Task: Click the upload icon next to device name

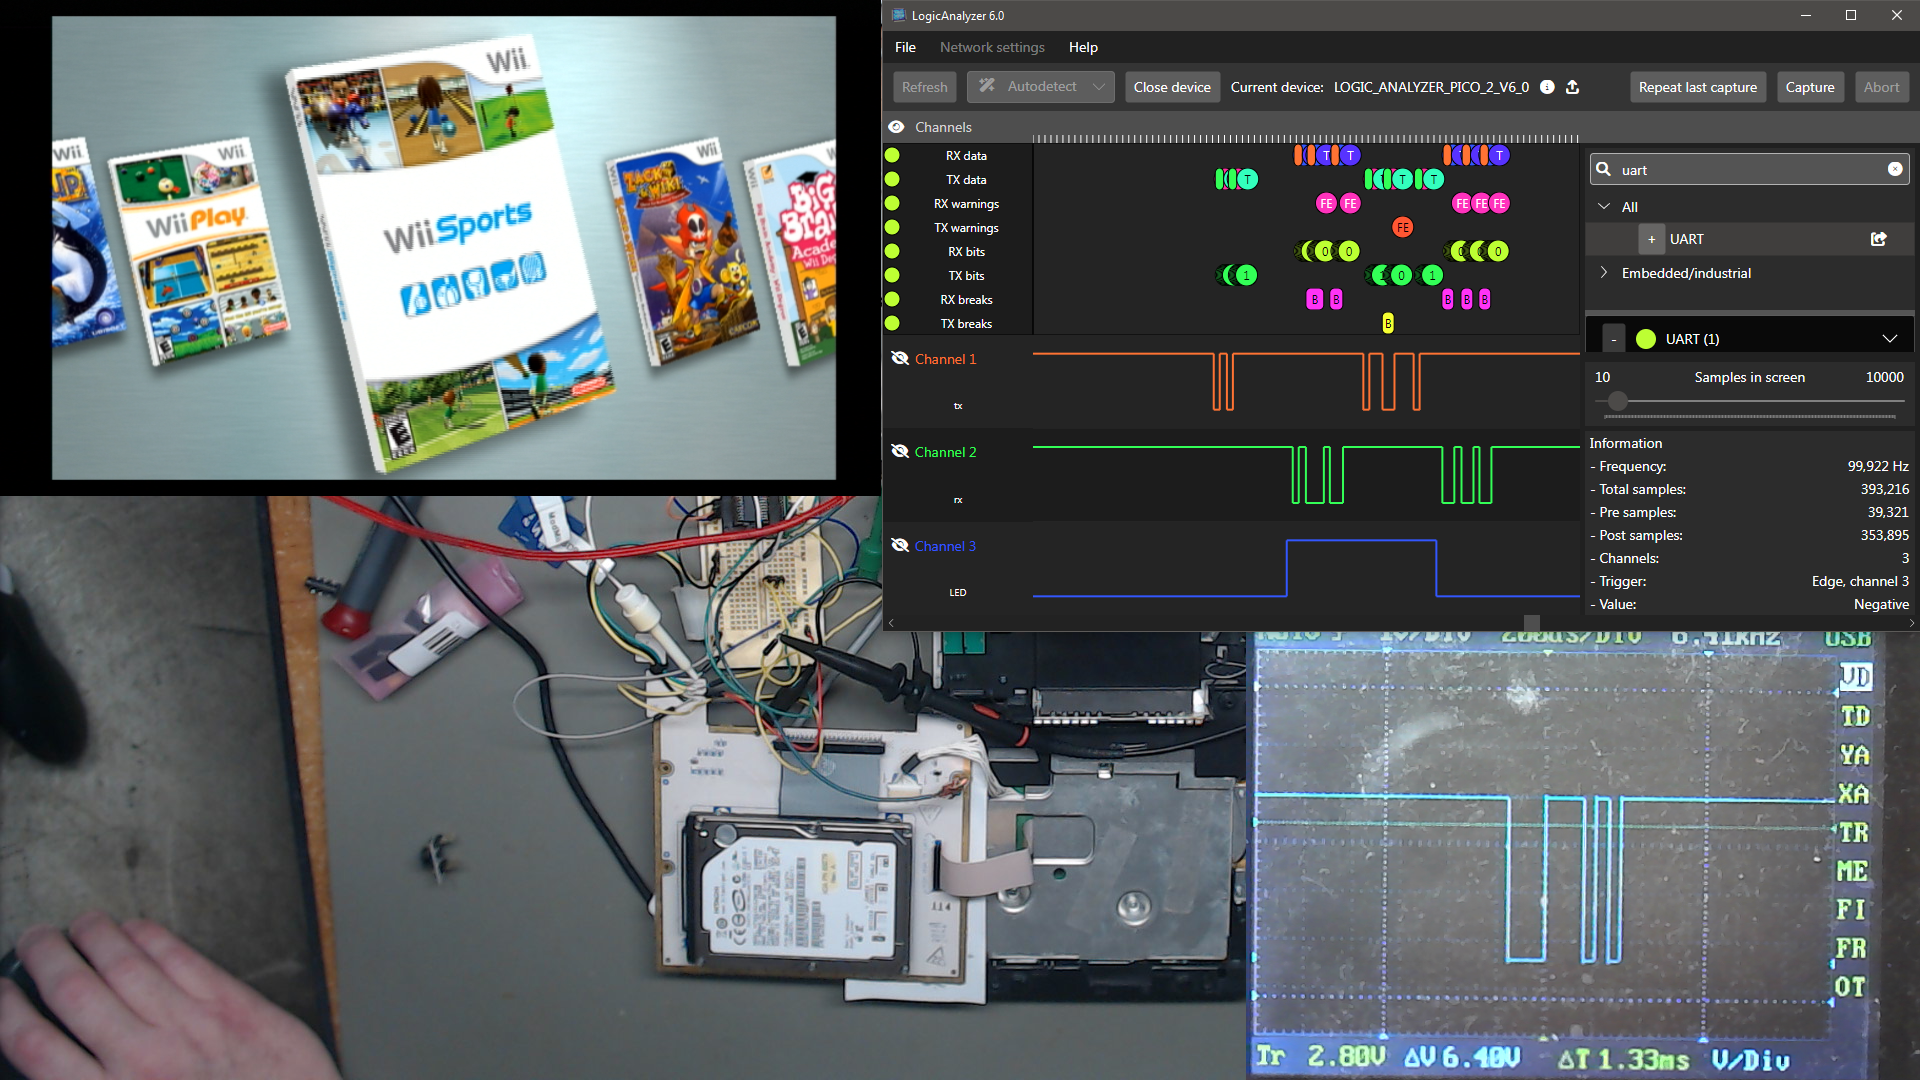Action: click(x=1572, y=87)
